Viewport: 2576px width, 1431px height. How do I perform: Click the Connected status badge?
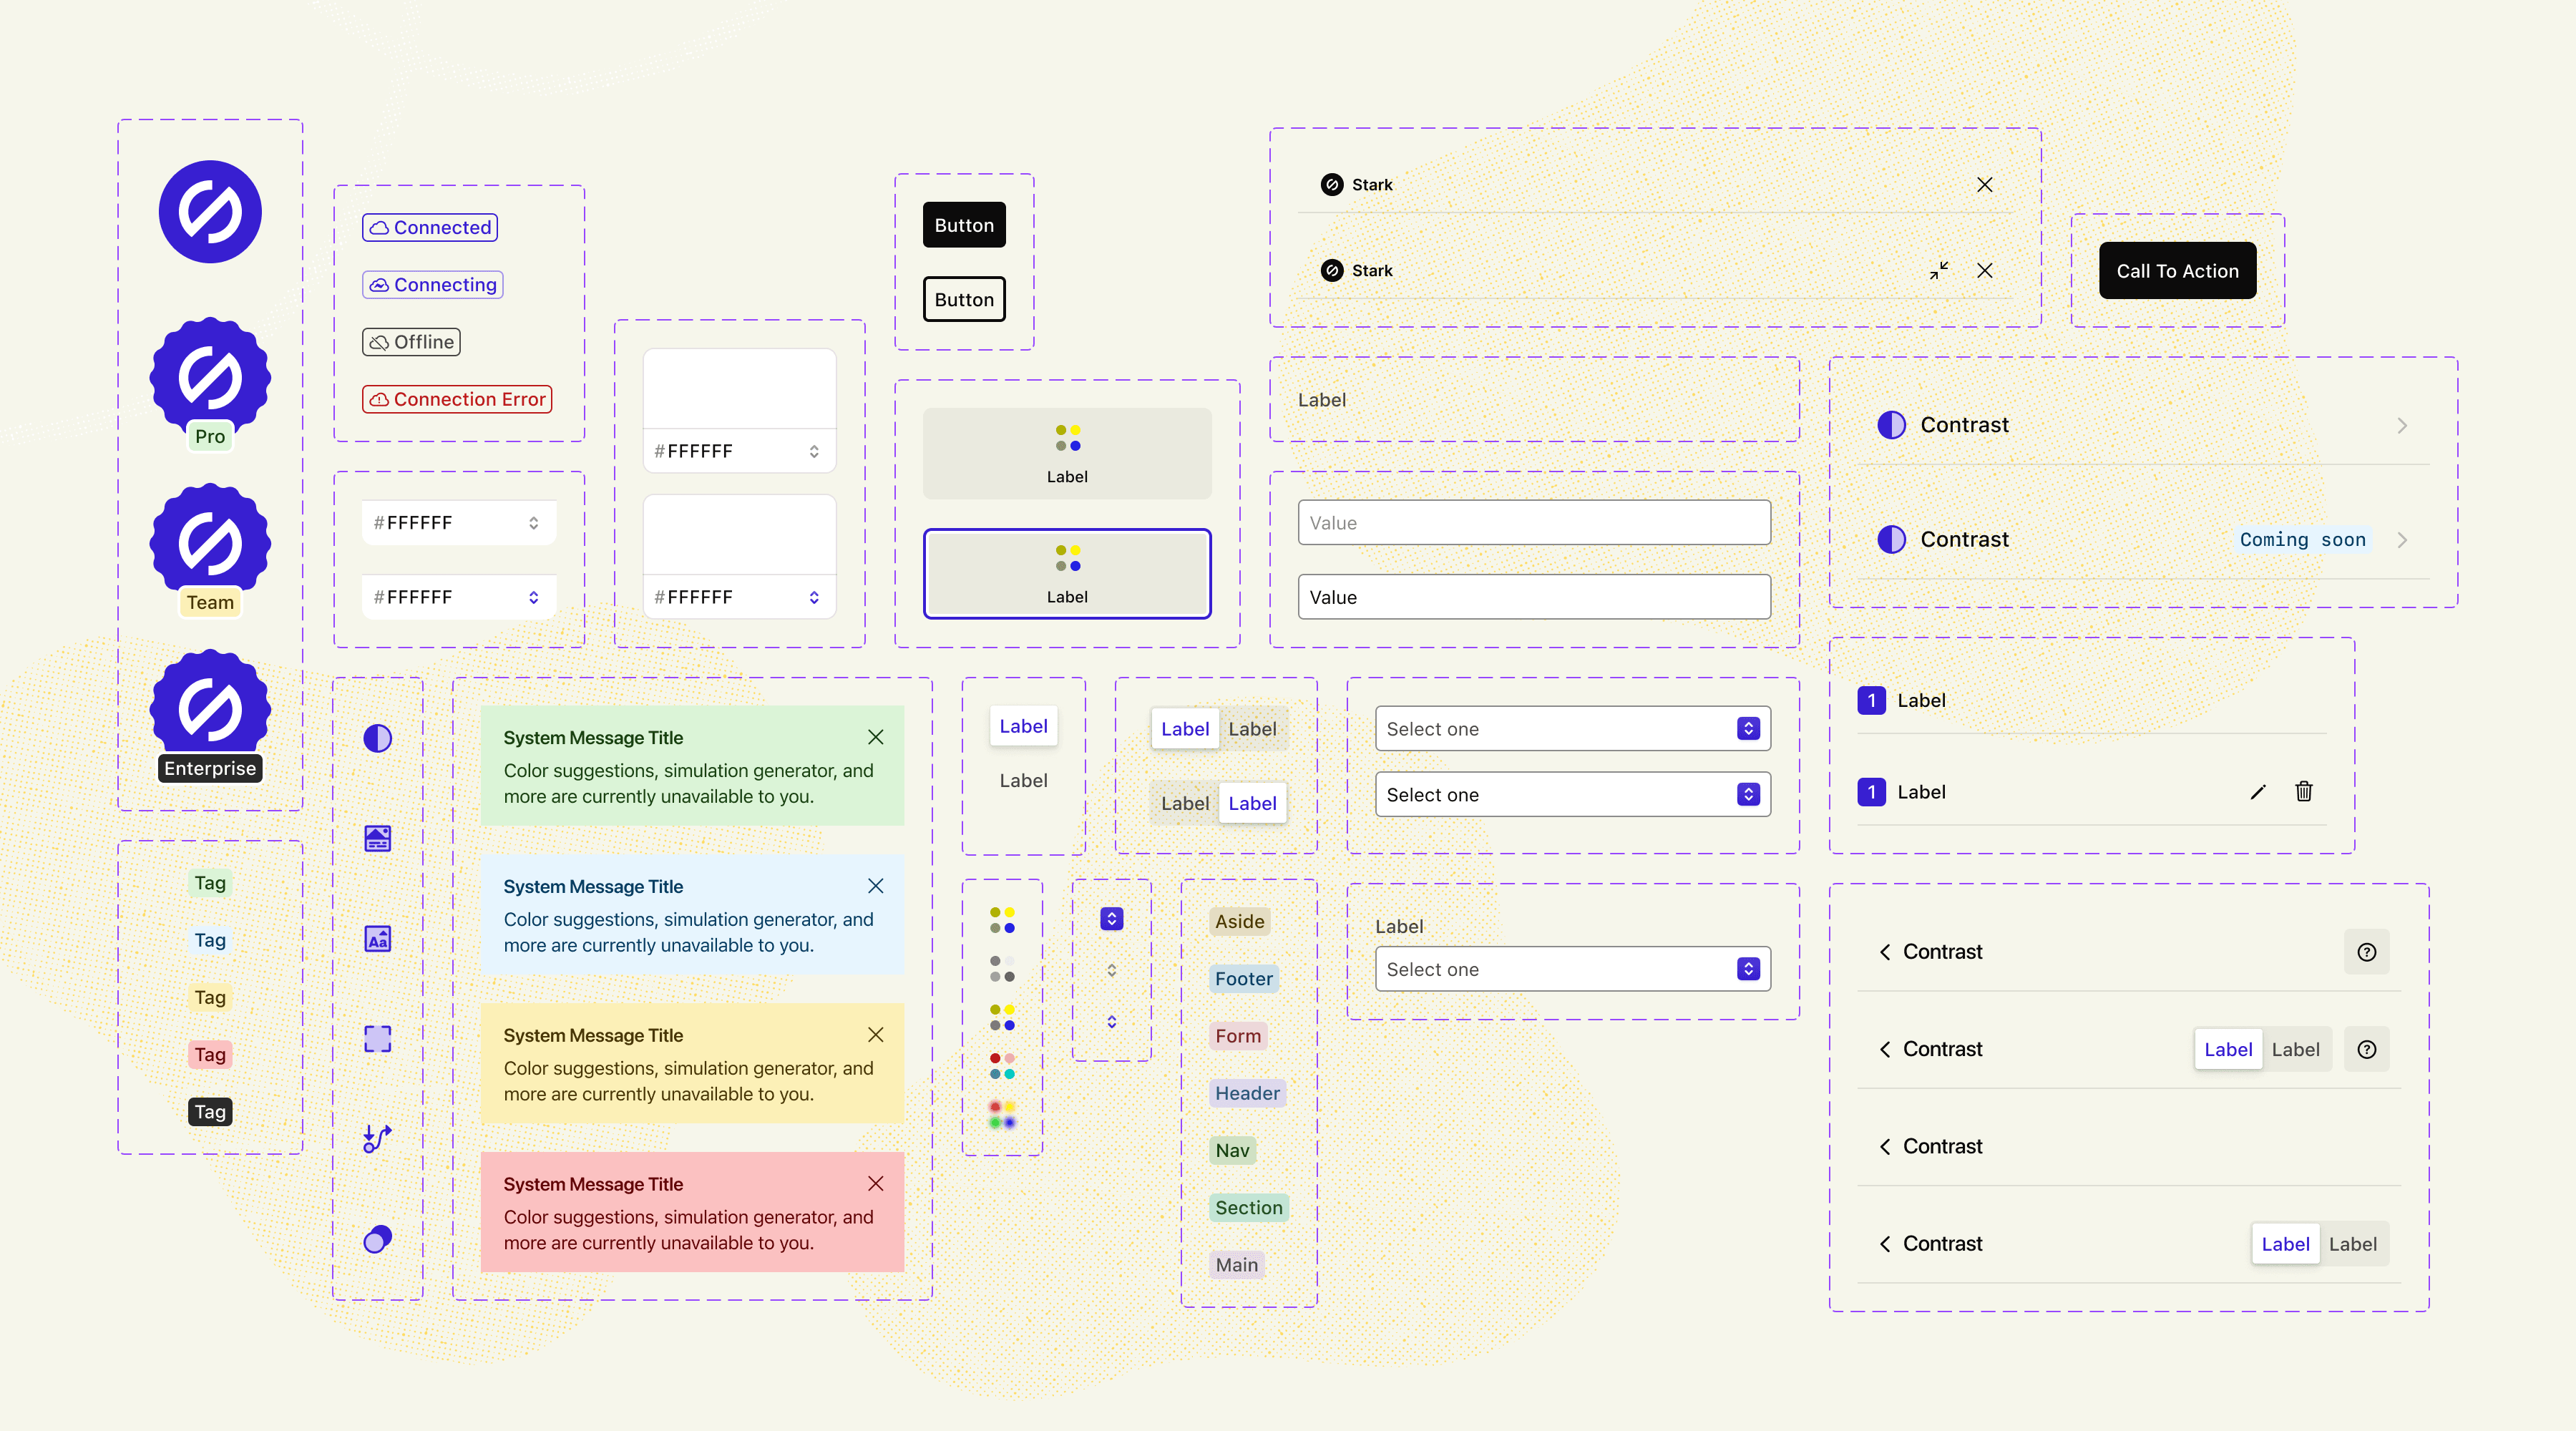pos(430,227)
